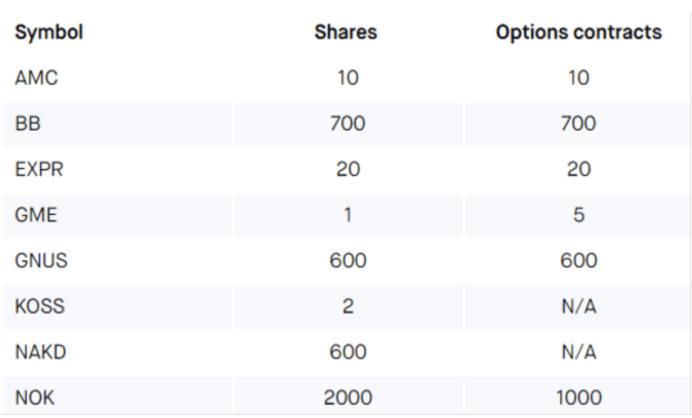
Task: Click the GNUS symbol cell
Action: point(41,261)
